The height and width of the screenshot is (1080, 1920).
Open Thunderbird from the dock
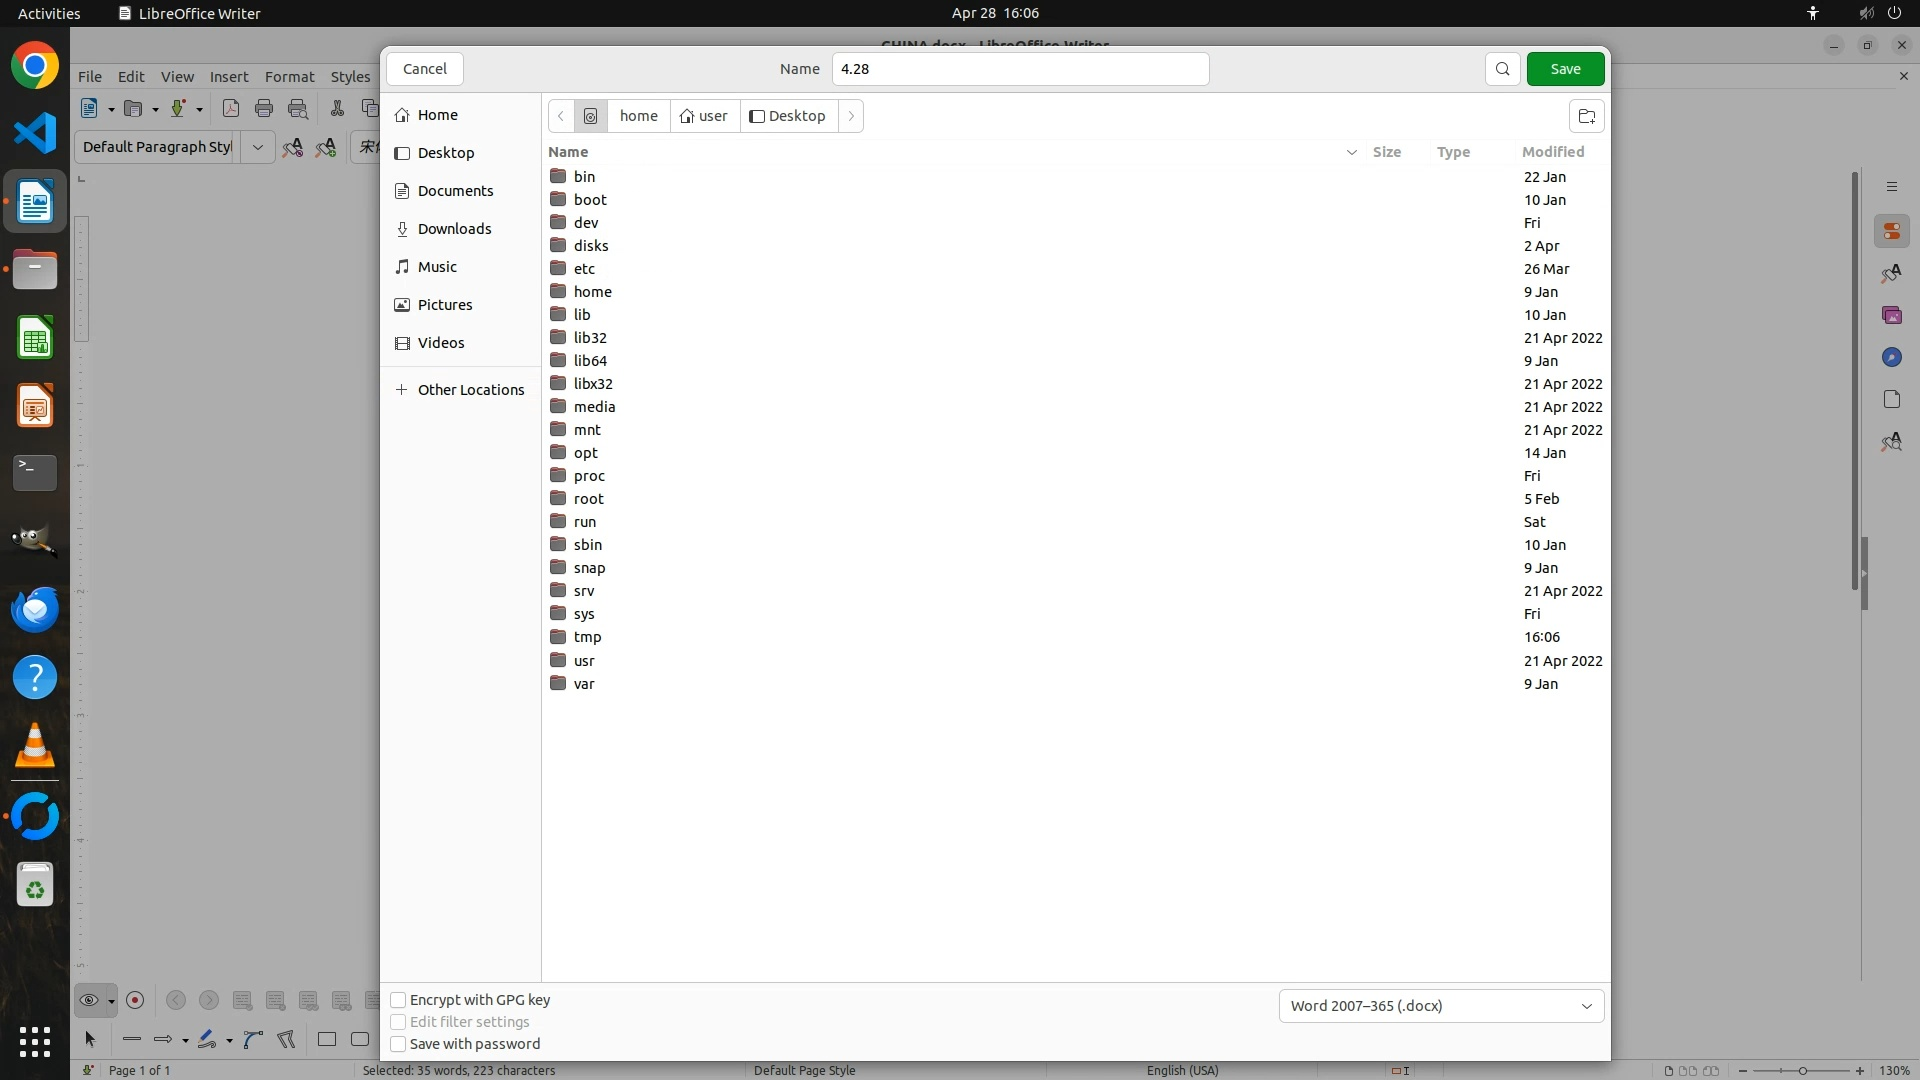pyautogui.click(x=35, y=609)
